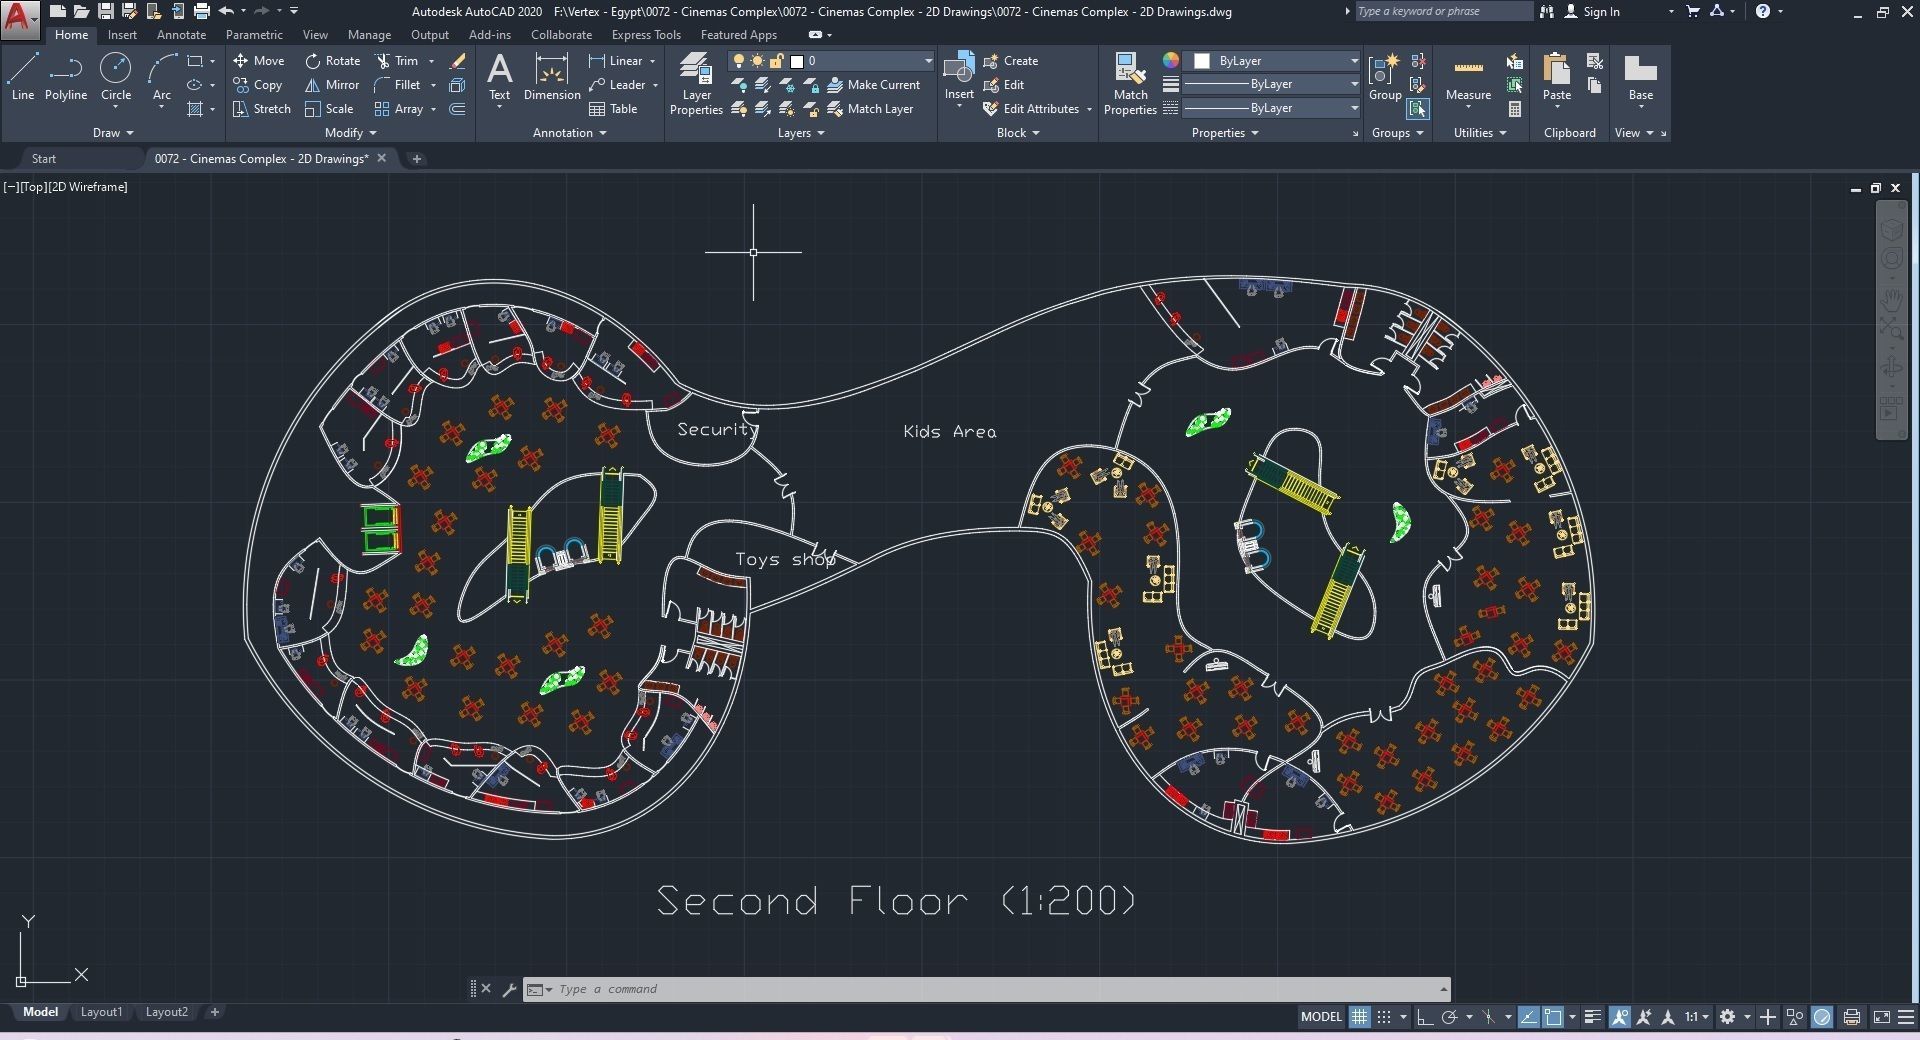Use the Copy tool in Modify
Viewport: 1920px width, 1040px height.
(x=258, y=85)
